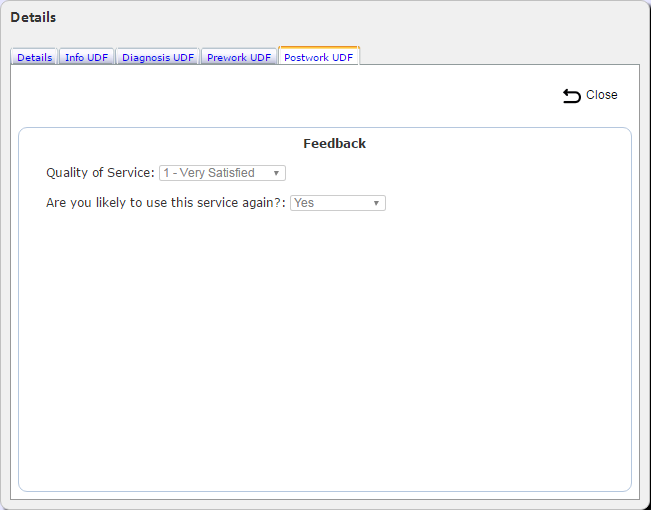Select the '1 - Very Satisfied' value text
The image size is (651, 510).
209,173
